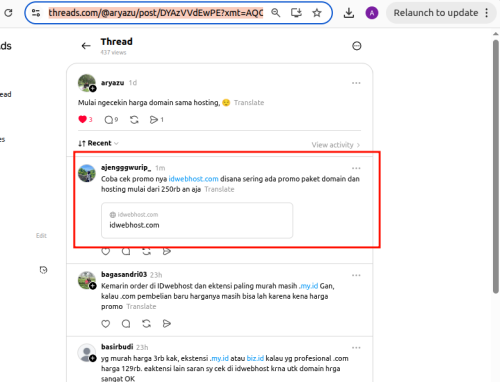The width and height of the screenshot is (500, 382).
Task: Click the Edit link in left sidebar
Action: (41, 236)
